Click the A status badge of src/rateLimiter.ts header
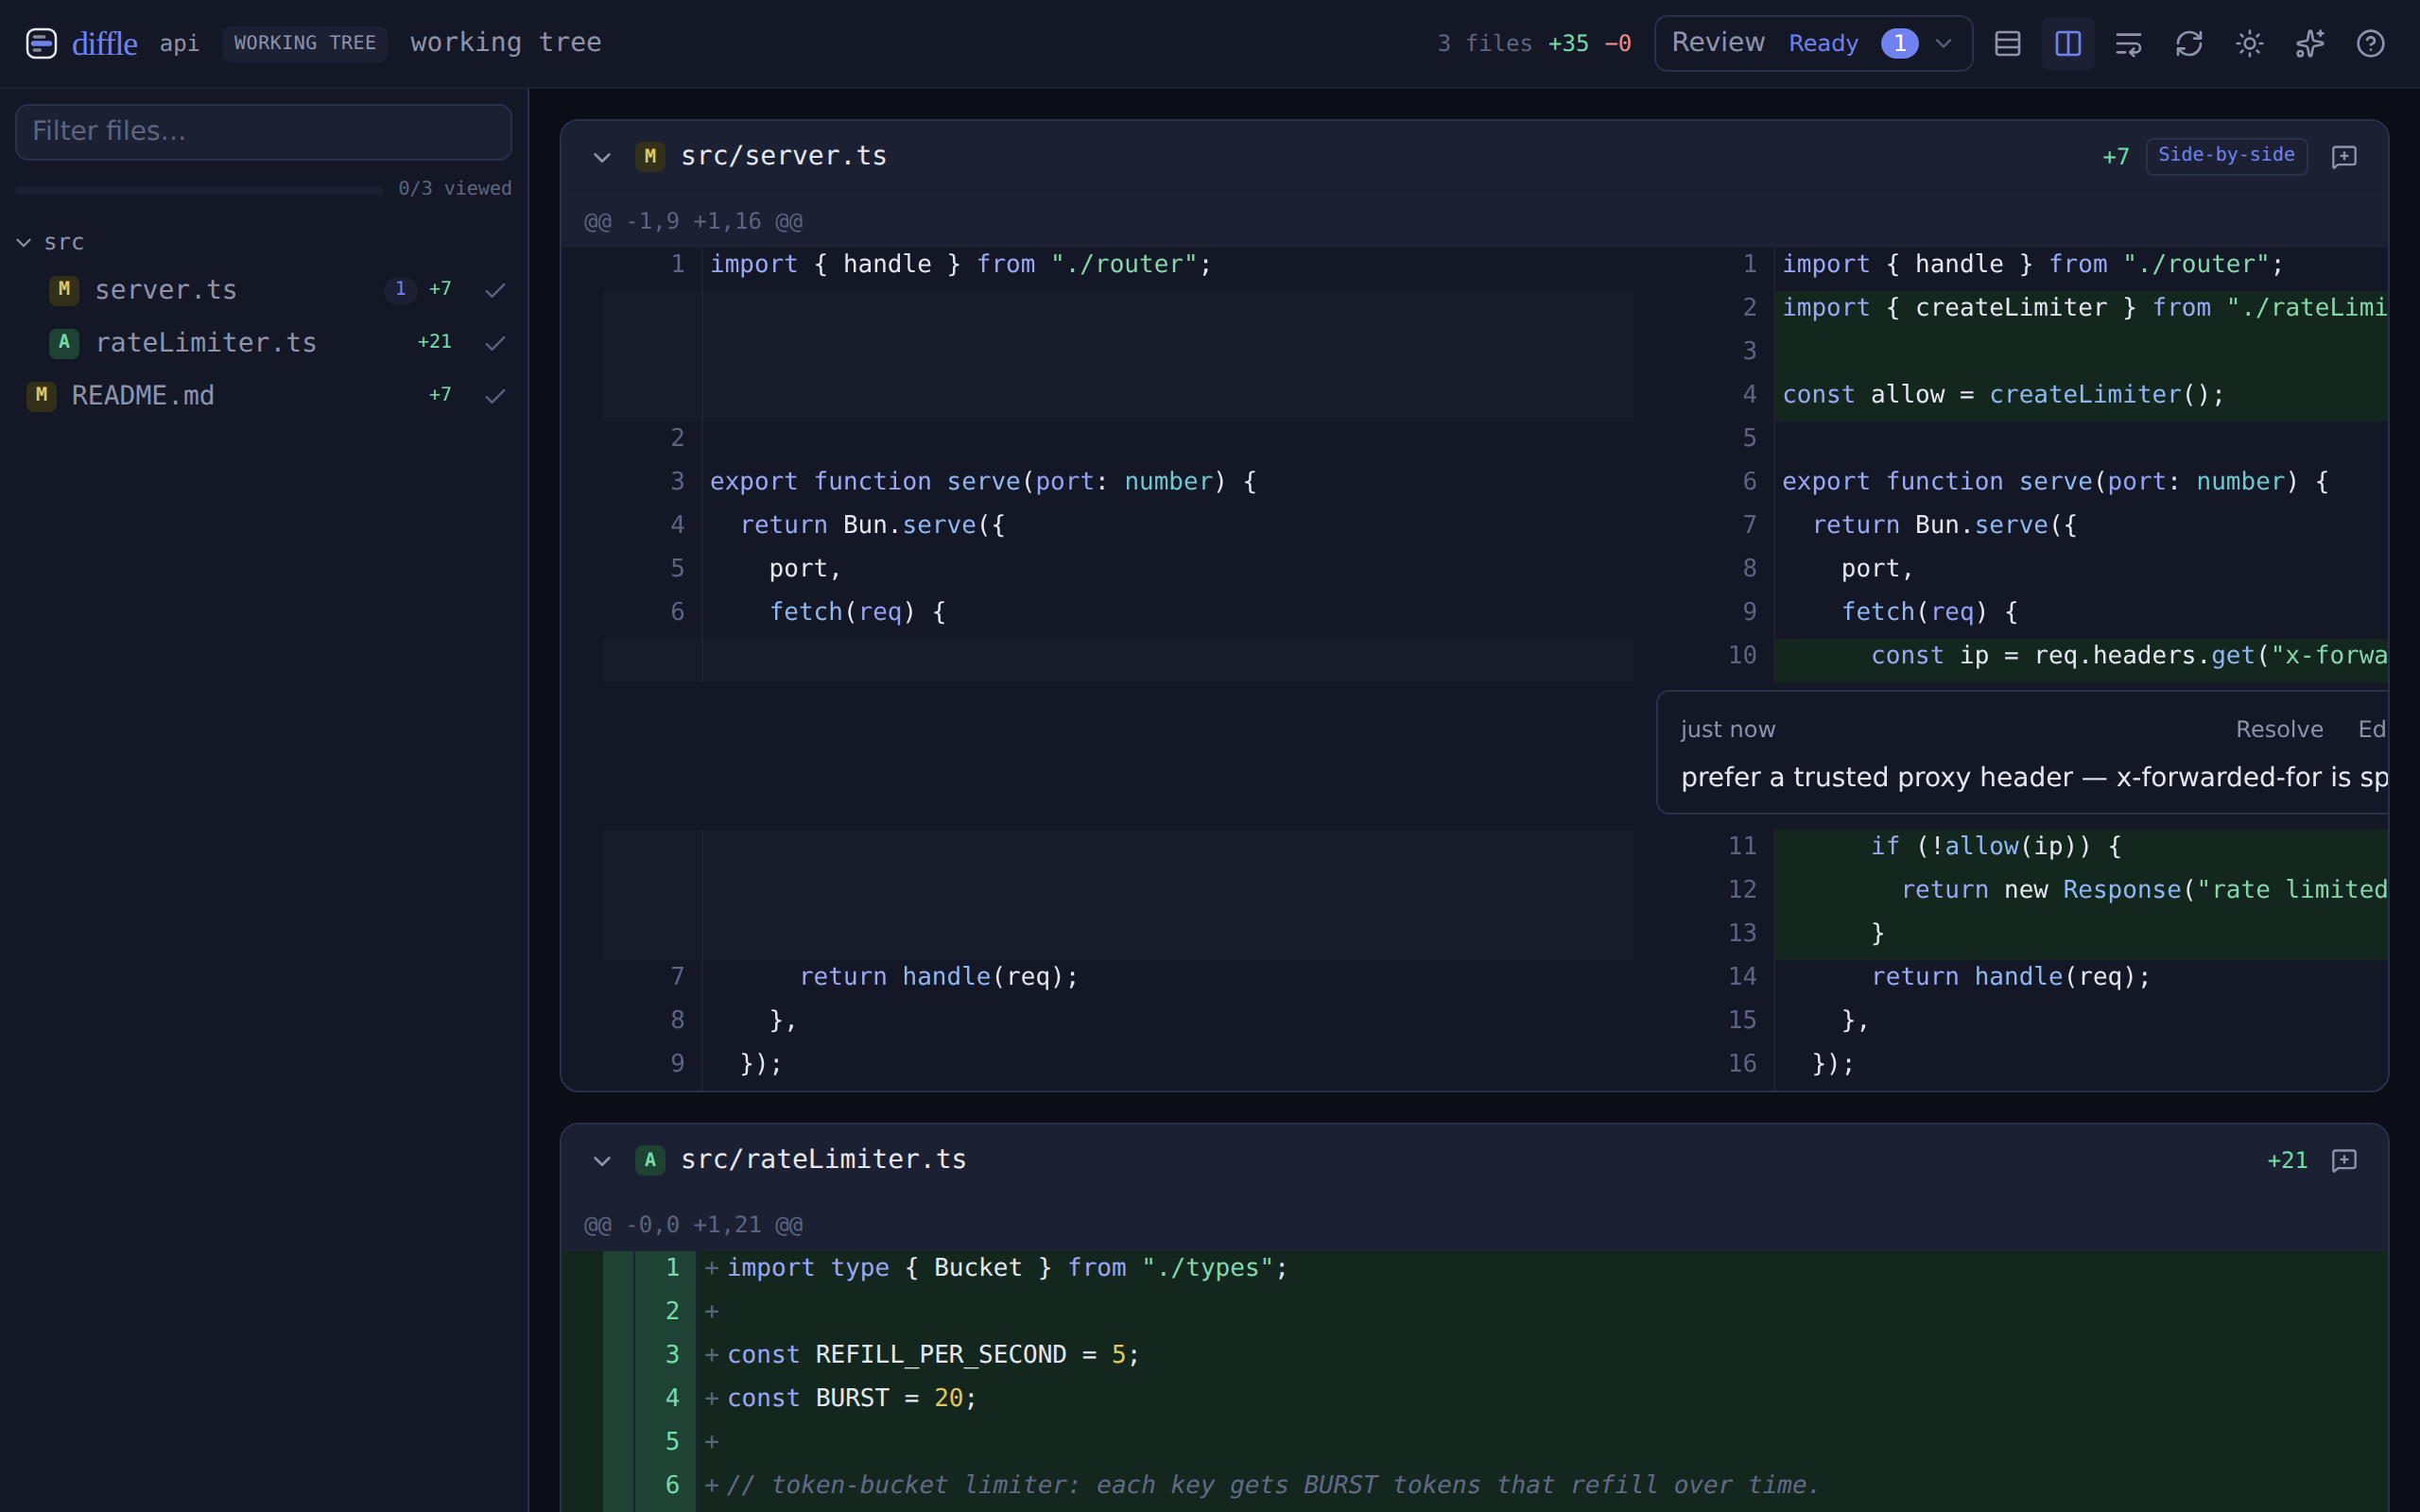Viewport: 2420px width, 1512px height. [x=650, y=1160]
